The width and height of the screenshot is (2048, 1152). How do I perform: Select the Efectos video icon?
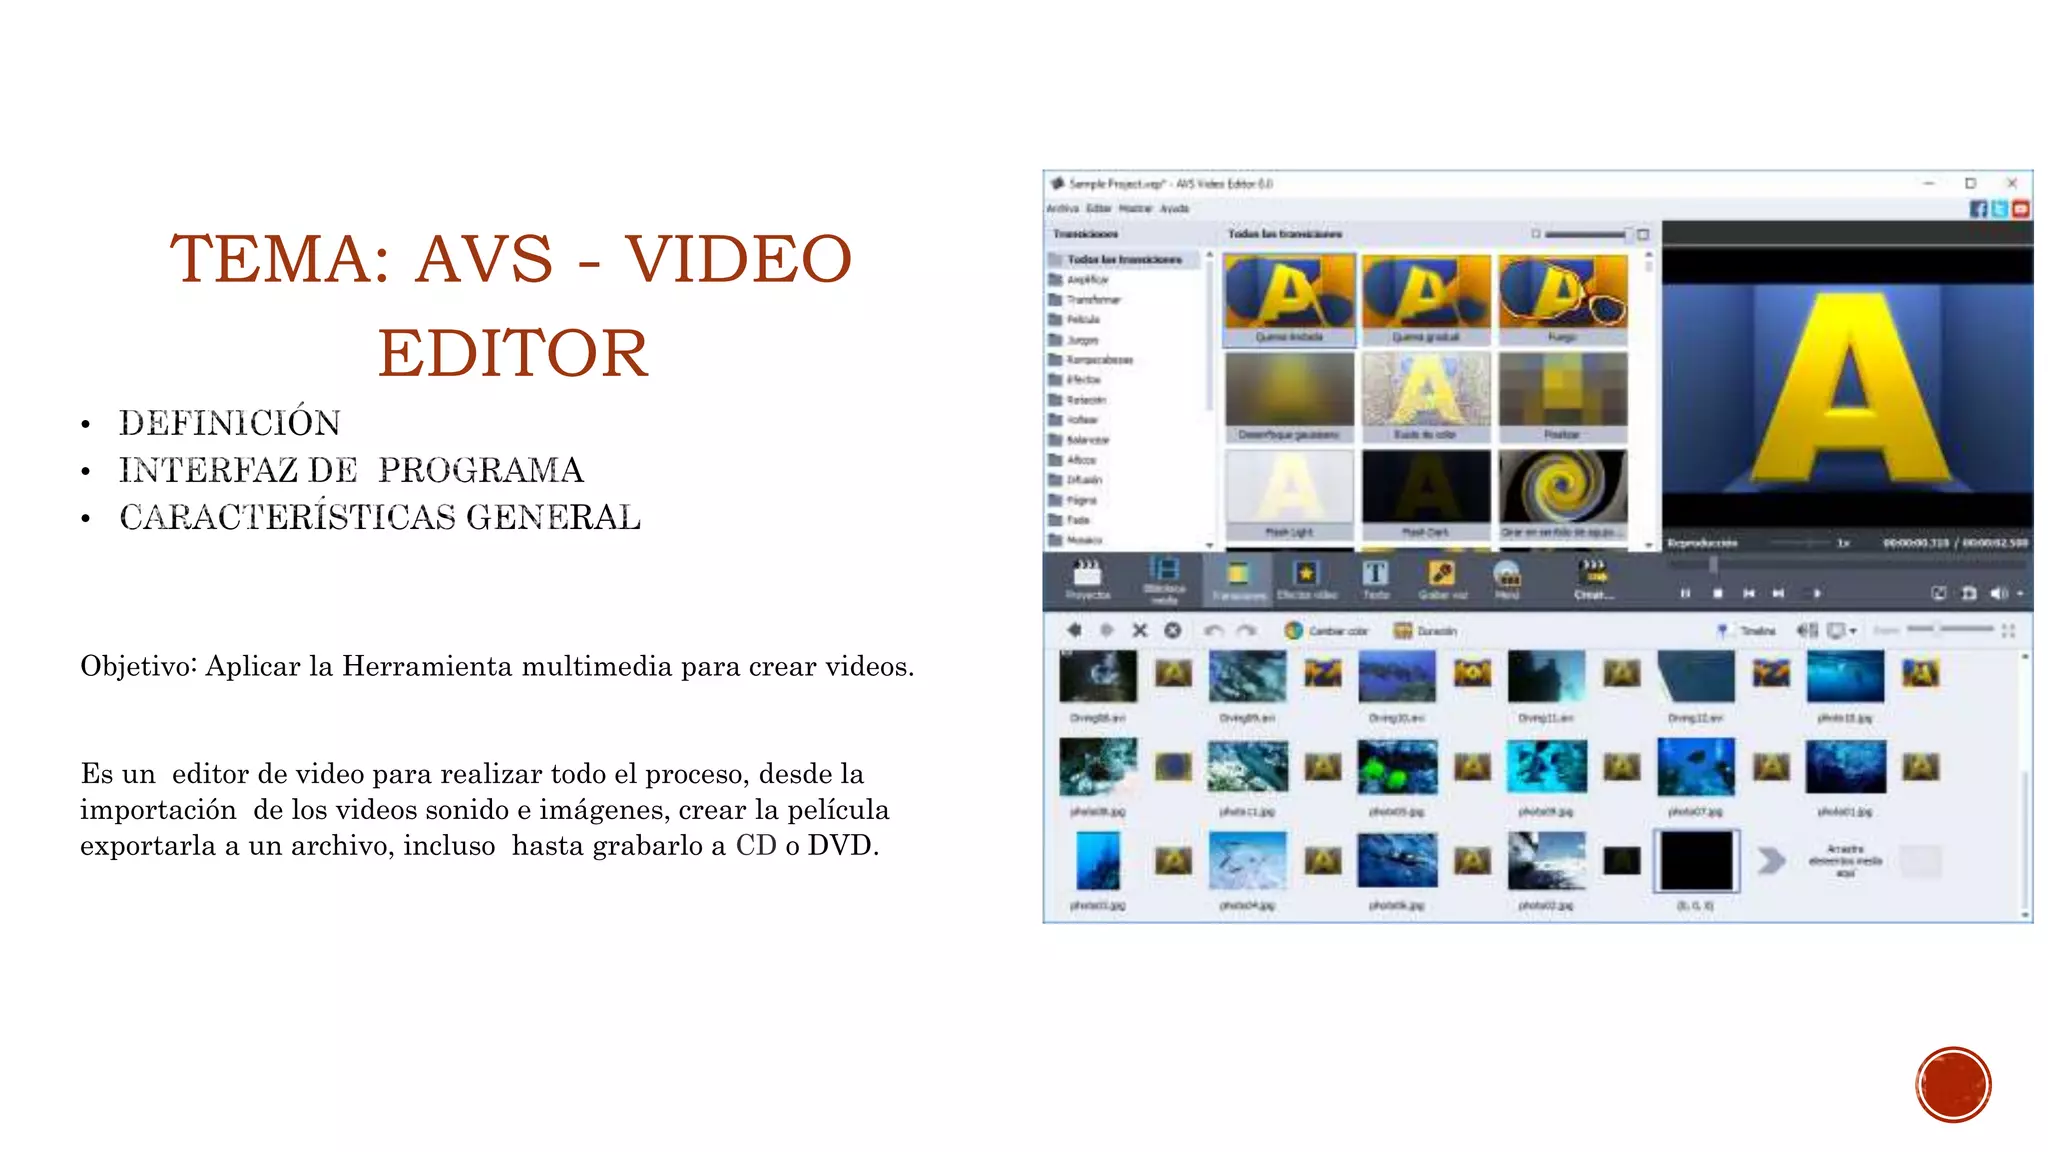tap(1305, 577)
